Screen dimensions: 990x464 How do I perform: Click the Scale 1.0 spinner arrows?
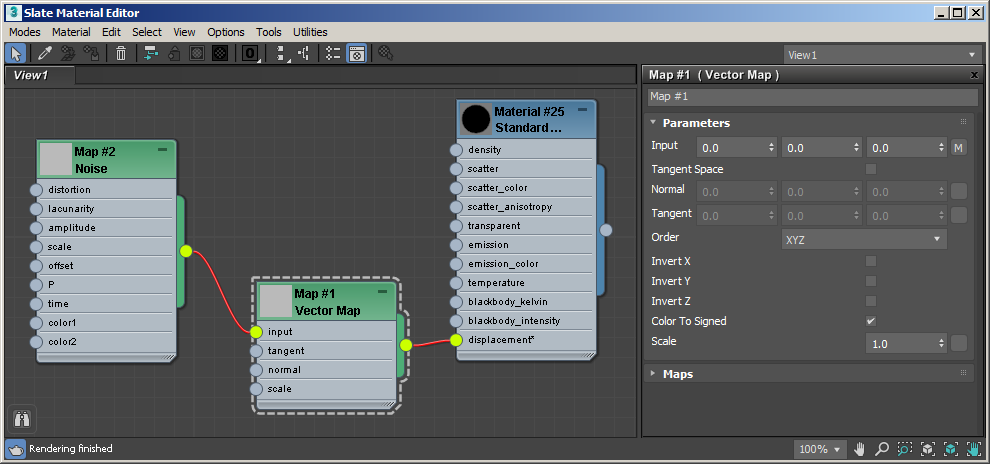[x=941, y=344]
